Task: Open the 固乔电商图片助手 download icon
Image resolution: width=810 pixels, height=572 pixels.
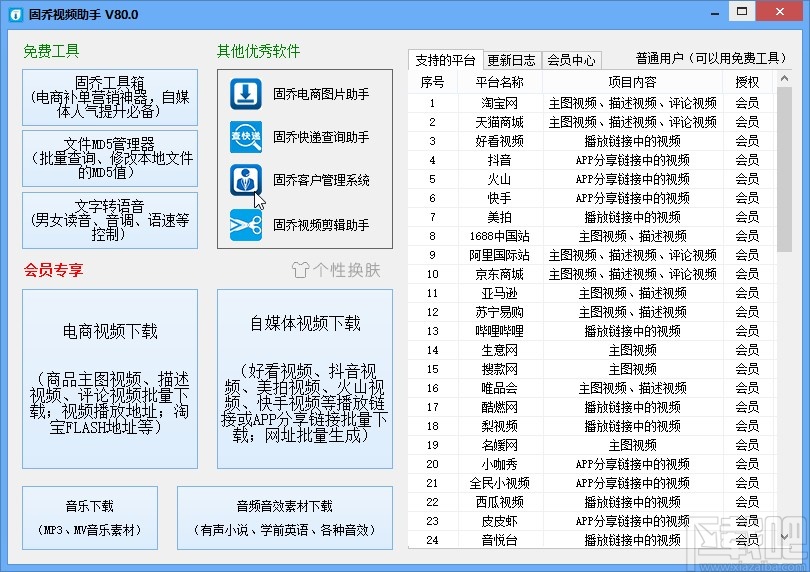Action: [x=246, y=94]
